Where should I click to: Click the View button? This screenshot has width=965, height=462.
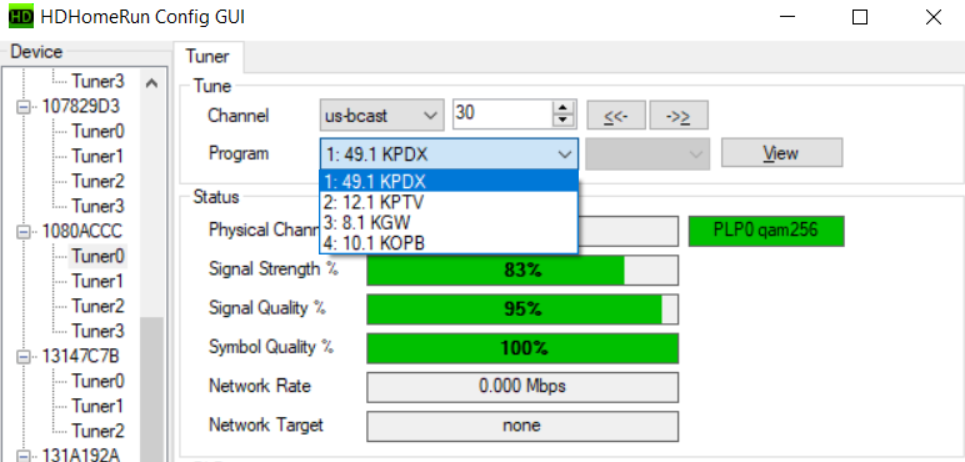click(x=781, y=153)
